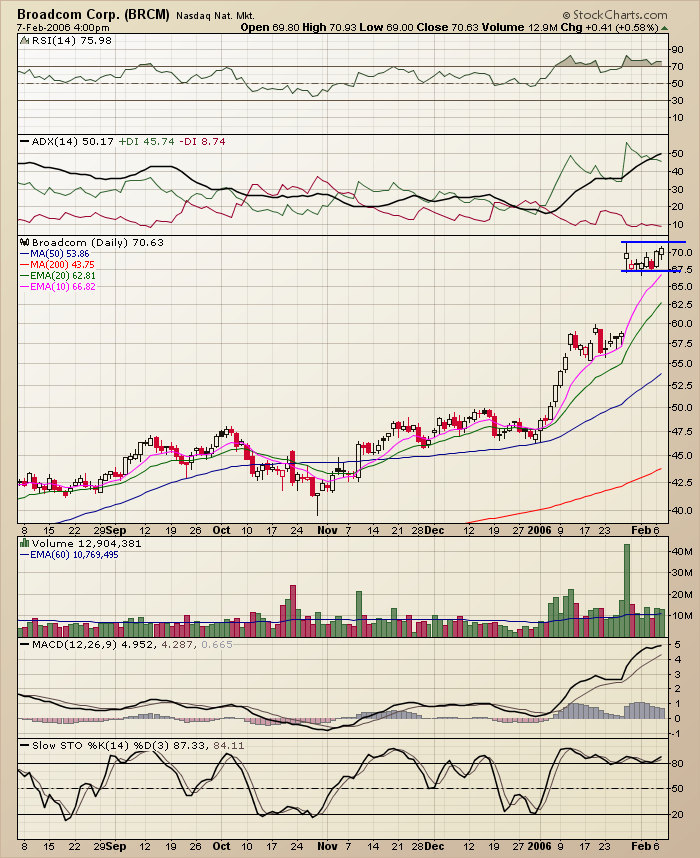Viewport: 700px width, 858px height.
Task: Click the Chg +0.41 (+0.58%) value
Action: [610, 27]
